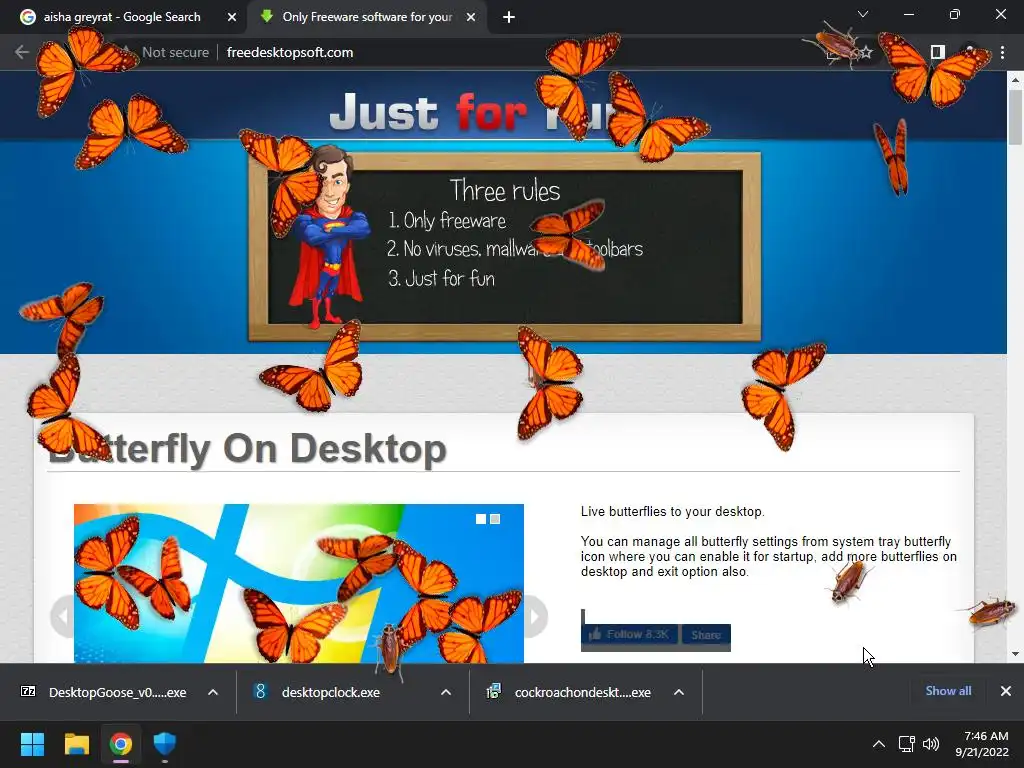Show the next slideshow image
The image size is (1024, 768).
tap(534, 616)
